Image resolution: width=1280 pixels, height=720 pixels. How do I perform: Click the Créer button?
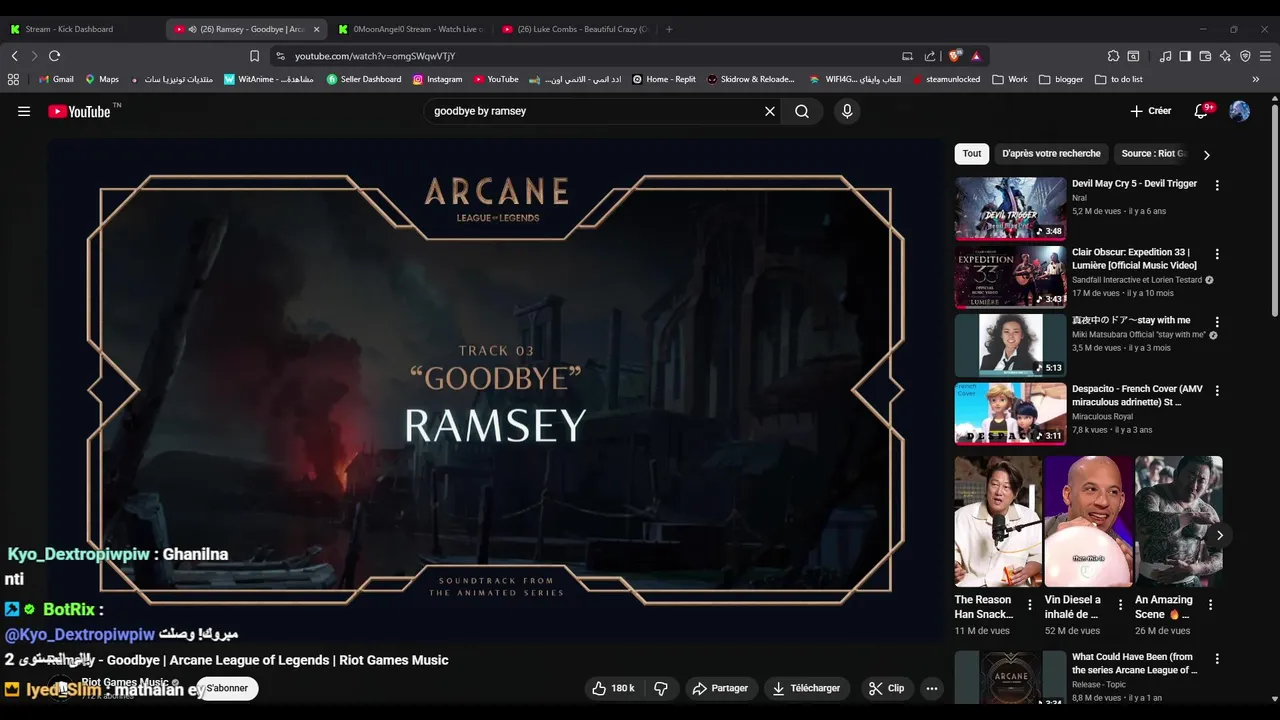pos(1150,111)
